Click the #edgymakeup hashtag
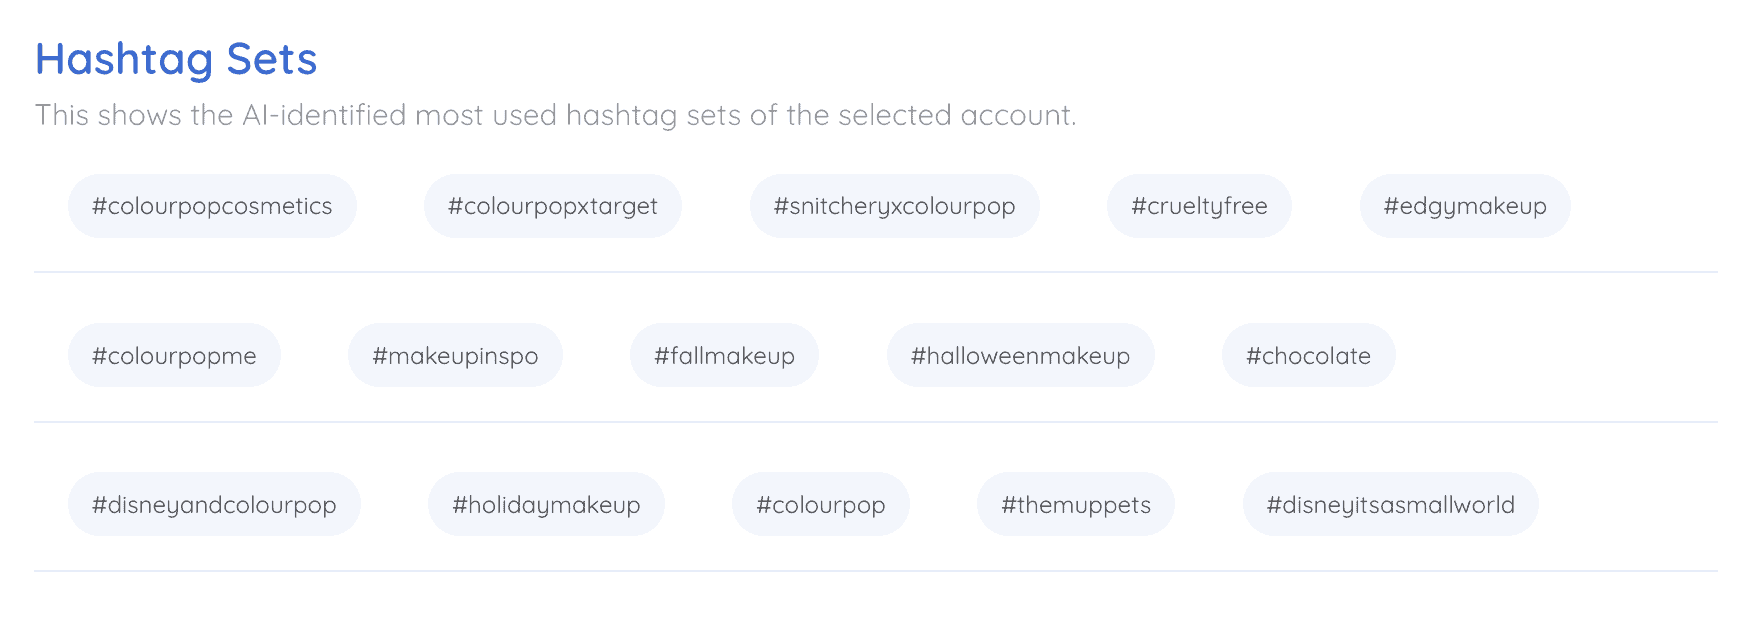The height and width of the screenshot is (630, 1748). (1465, 206)
